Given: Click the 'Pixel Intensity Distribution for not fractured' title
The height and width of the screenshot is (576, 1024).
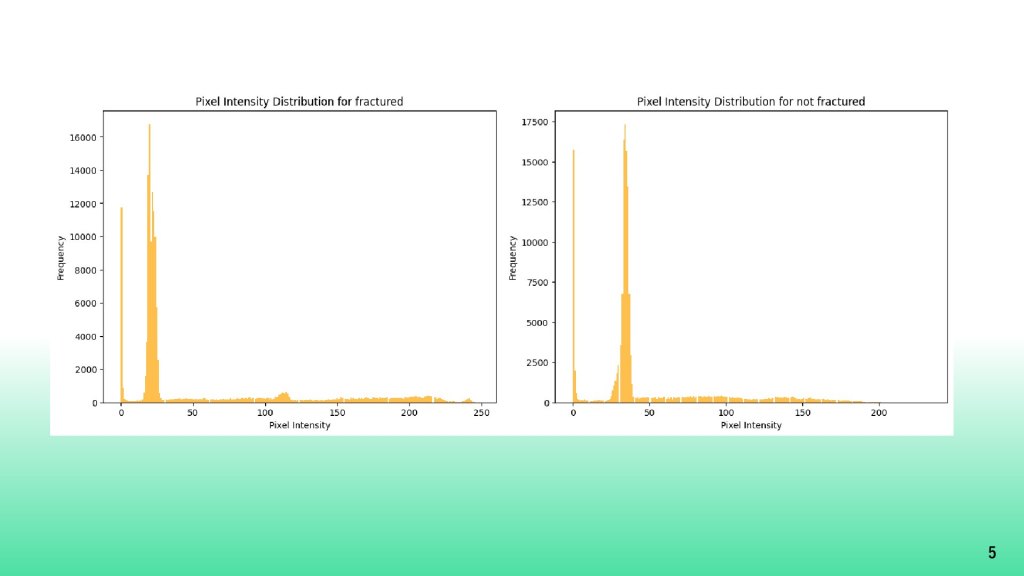Looking at the screenshot, I should click(x=750, y=102).
